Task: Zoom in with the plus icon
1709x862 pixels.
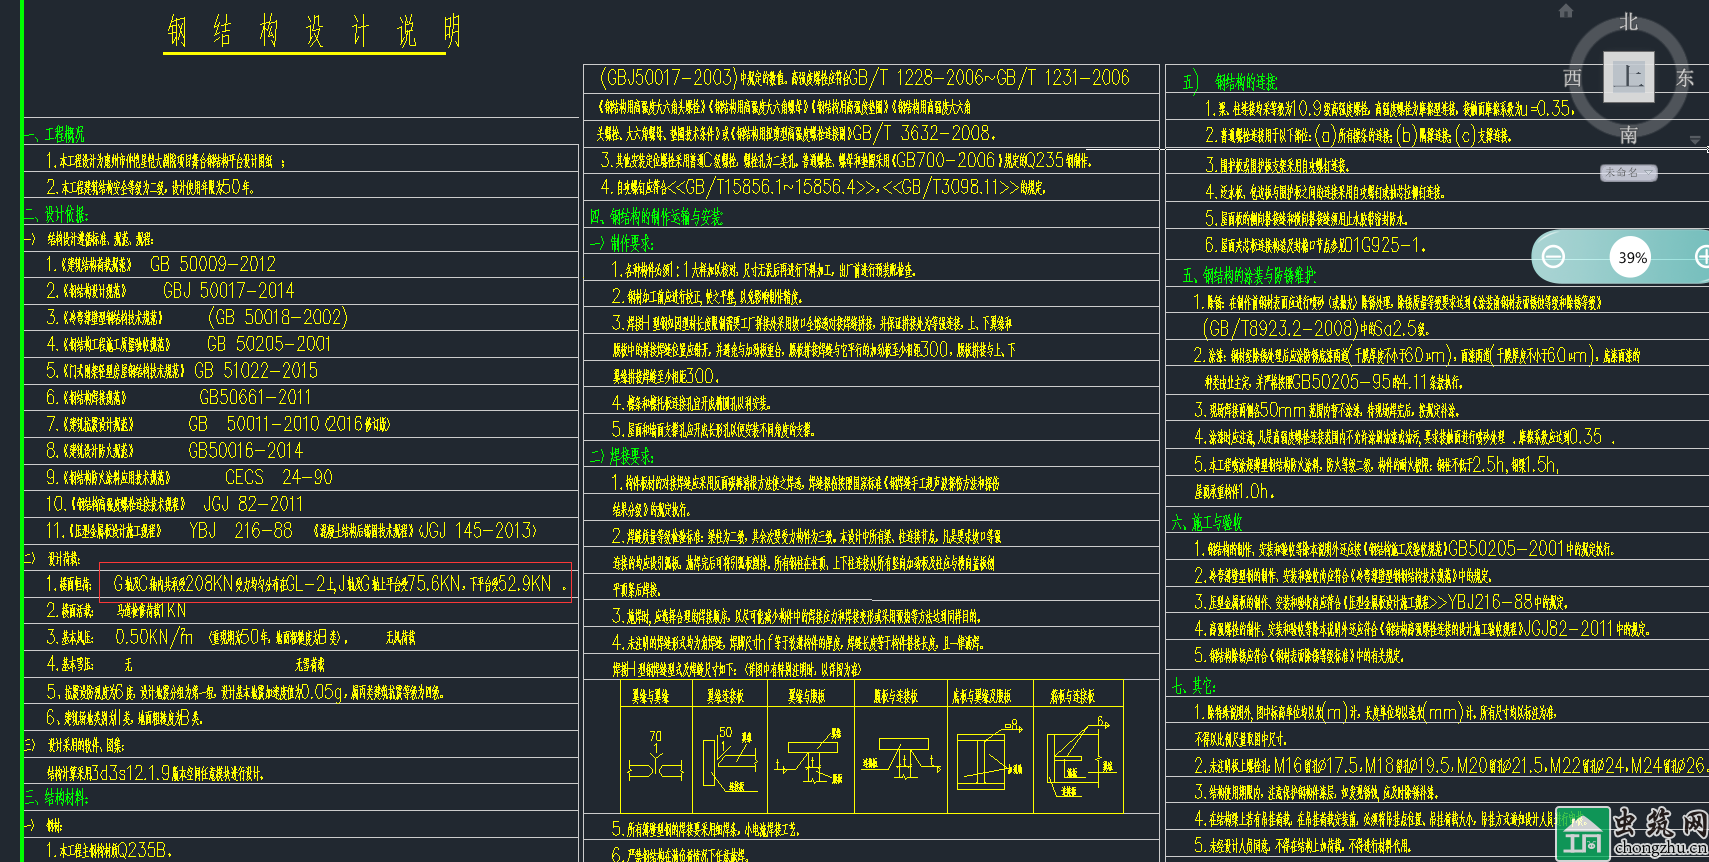Action: pyautogui.click(x=1701, y=257)
